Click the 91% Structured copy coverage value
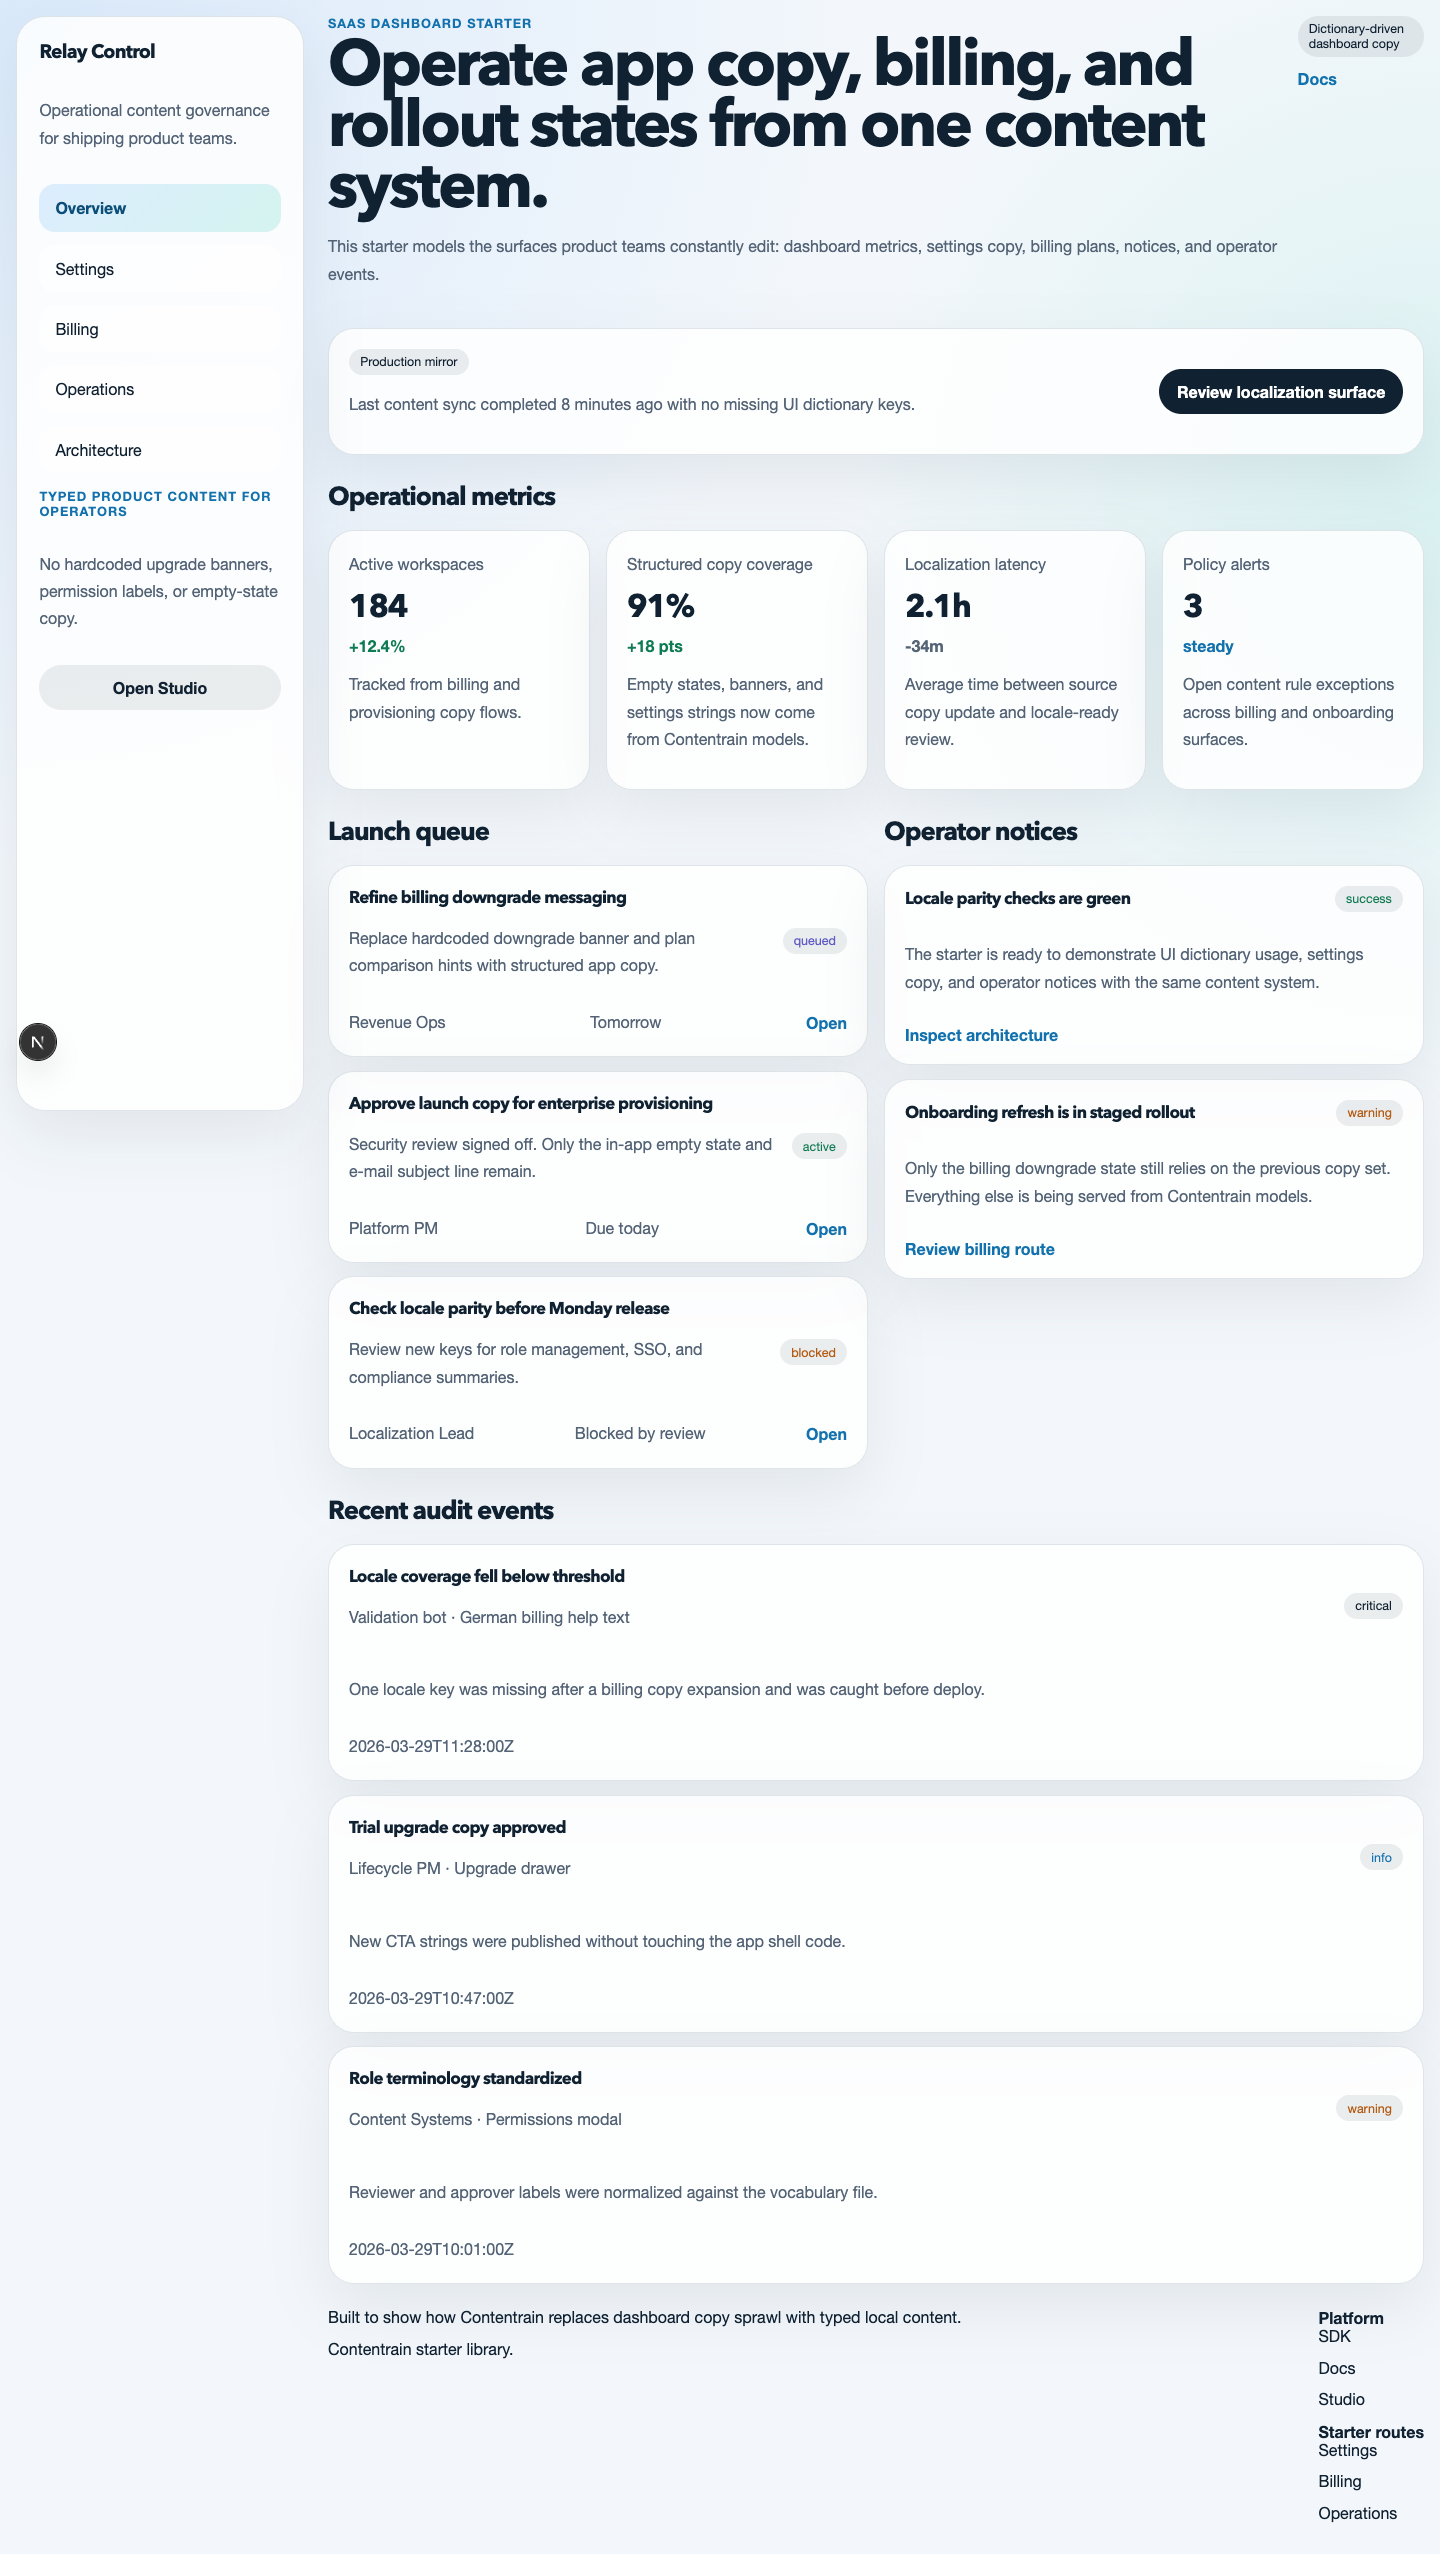1440x2554 pixels. (x=661, y=606)
